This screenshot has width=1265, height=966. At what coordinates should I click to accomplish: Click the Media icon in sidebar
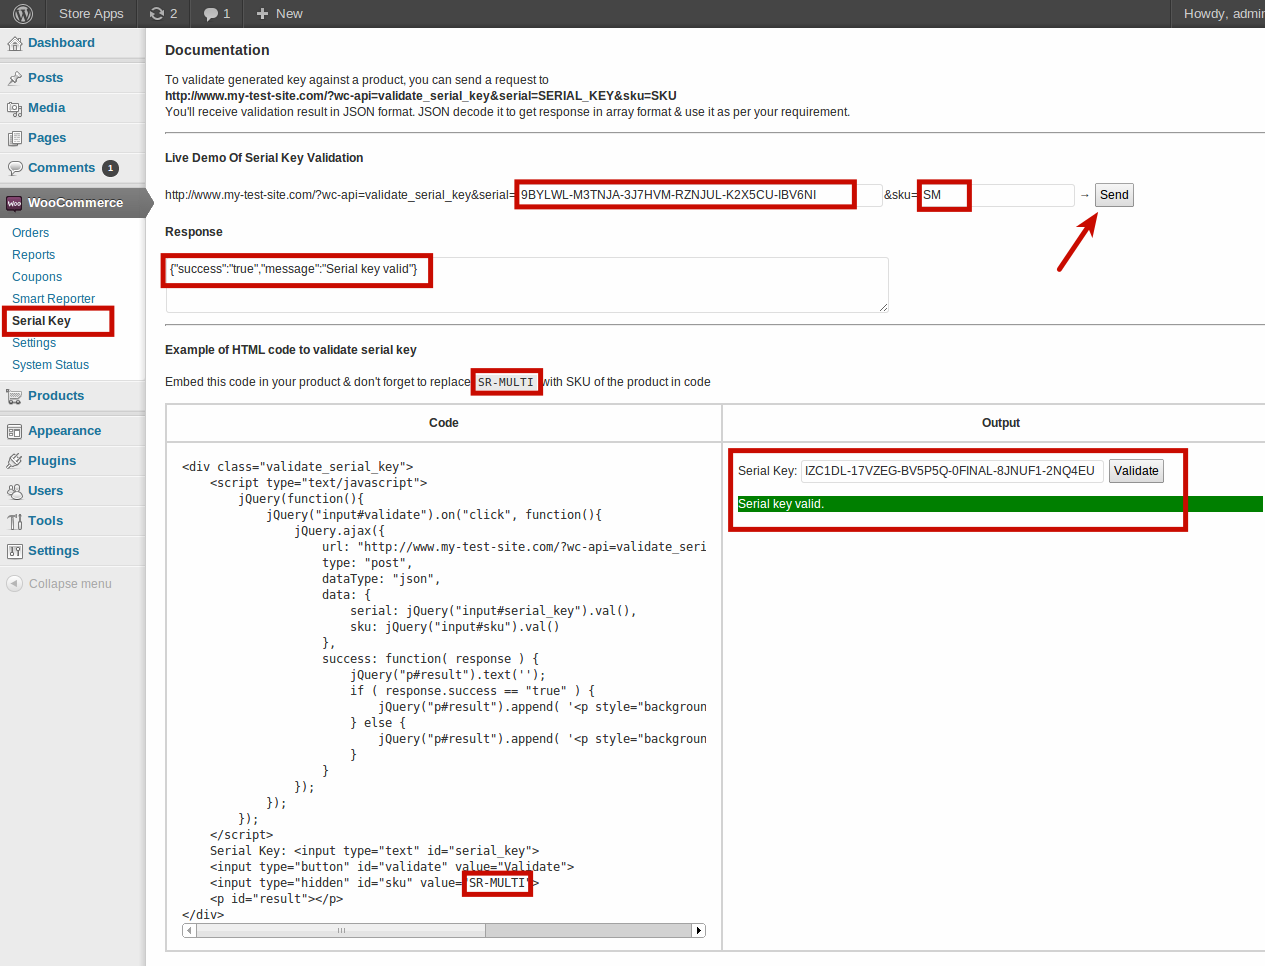coord(14,108)
